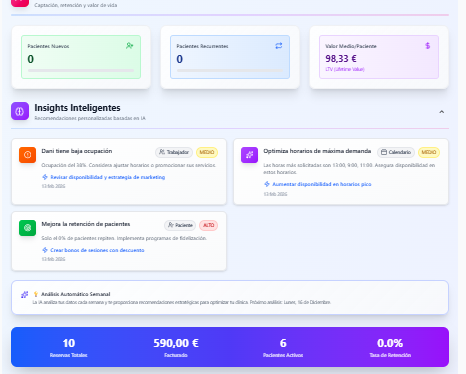
Task: Click the lightbulb icon beside Análisis Automático Semanal
Action: [x=36, y=294]
